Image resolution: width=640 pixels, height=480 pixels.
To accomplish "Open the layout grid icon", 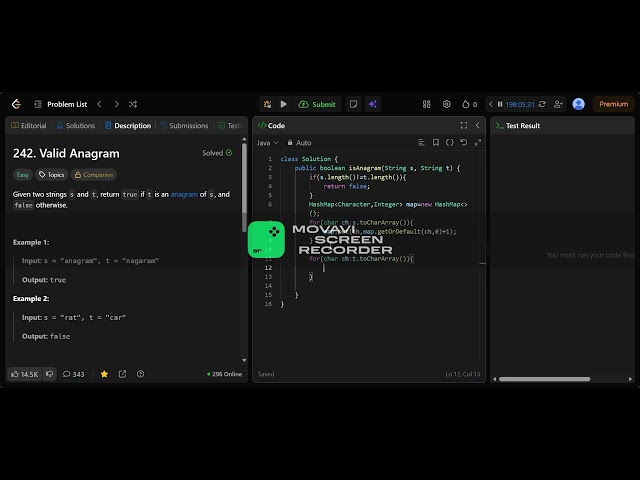I will 427,104.
